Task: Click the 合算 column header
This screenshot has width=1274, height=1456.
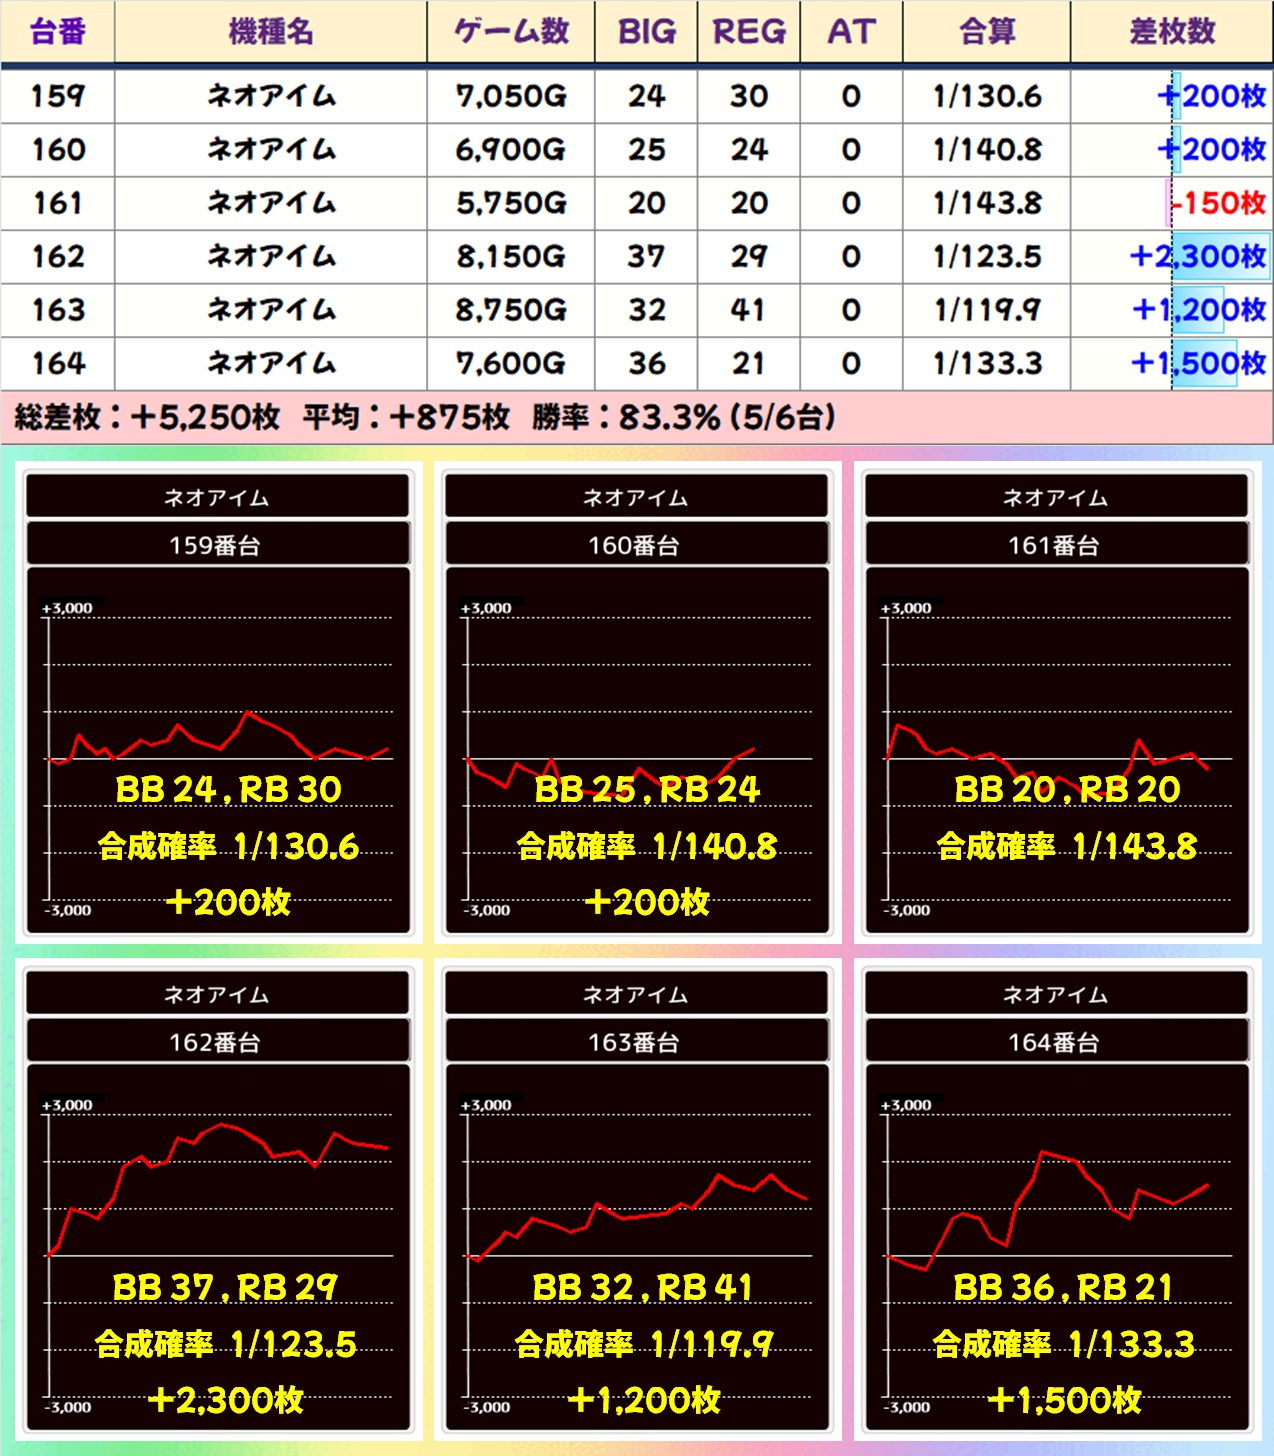Action: (x=986, y=32)
